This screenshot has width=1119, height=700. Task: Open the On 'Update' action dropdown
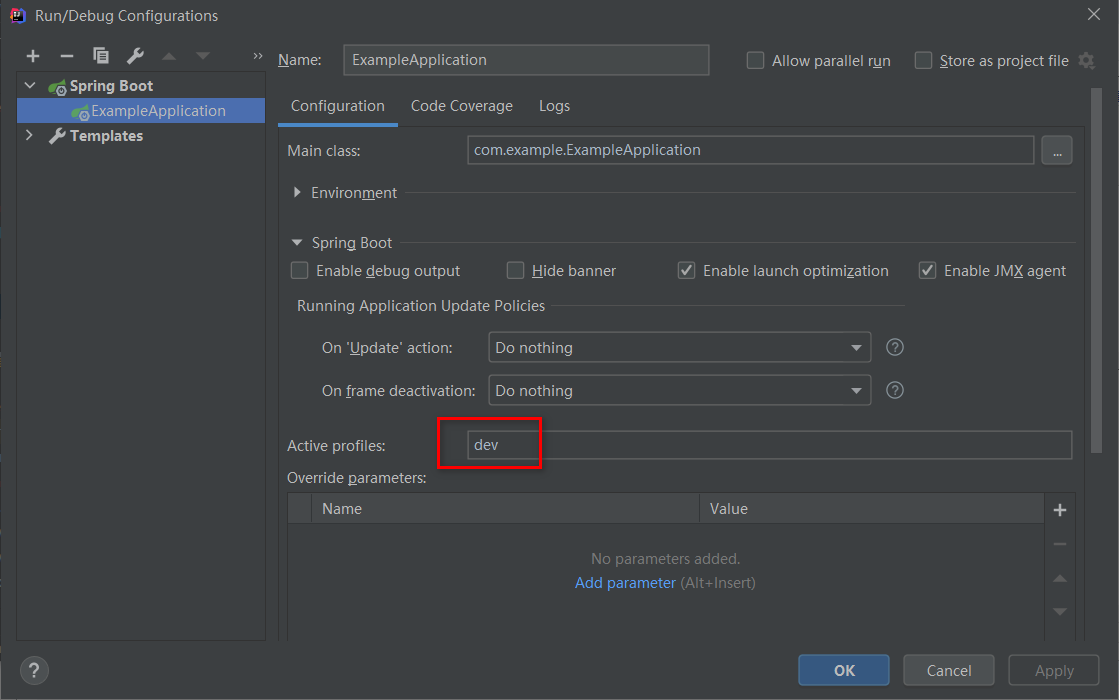[x=679, y=348]
